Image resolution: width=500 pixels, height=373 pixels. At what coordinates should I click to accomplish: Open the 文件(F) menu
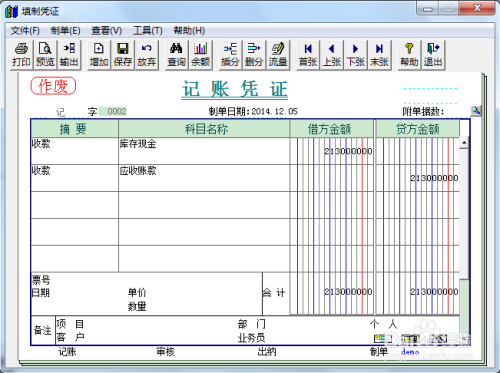[x=25, y=31]
